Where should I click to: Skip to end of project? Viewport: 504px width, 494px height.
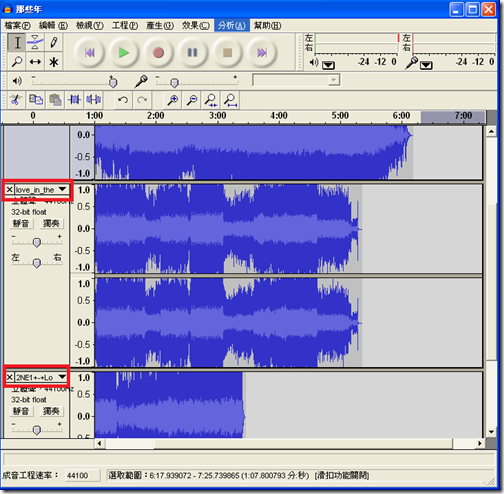(262, 52)
